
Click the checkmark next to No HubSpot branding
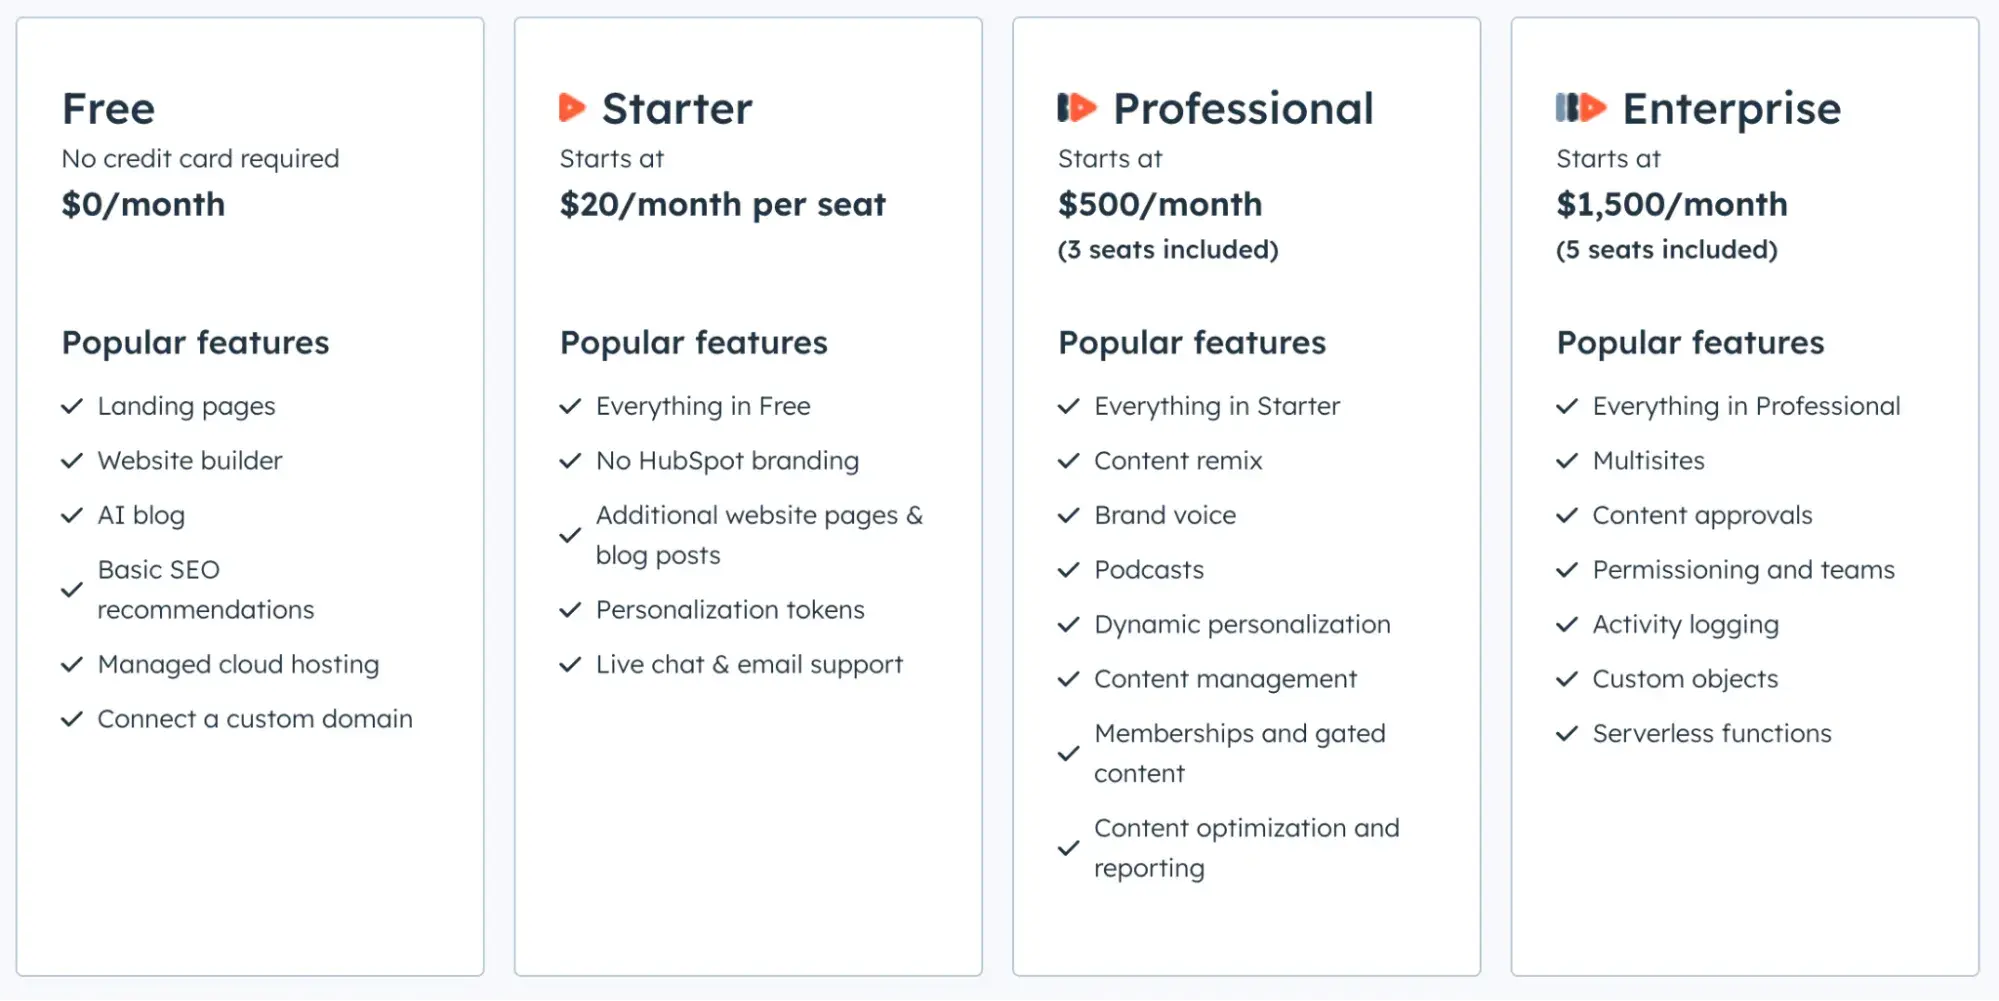click(x=570, y=461)
